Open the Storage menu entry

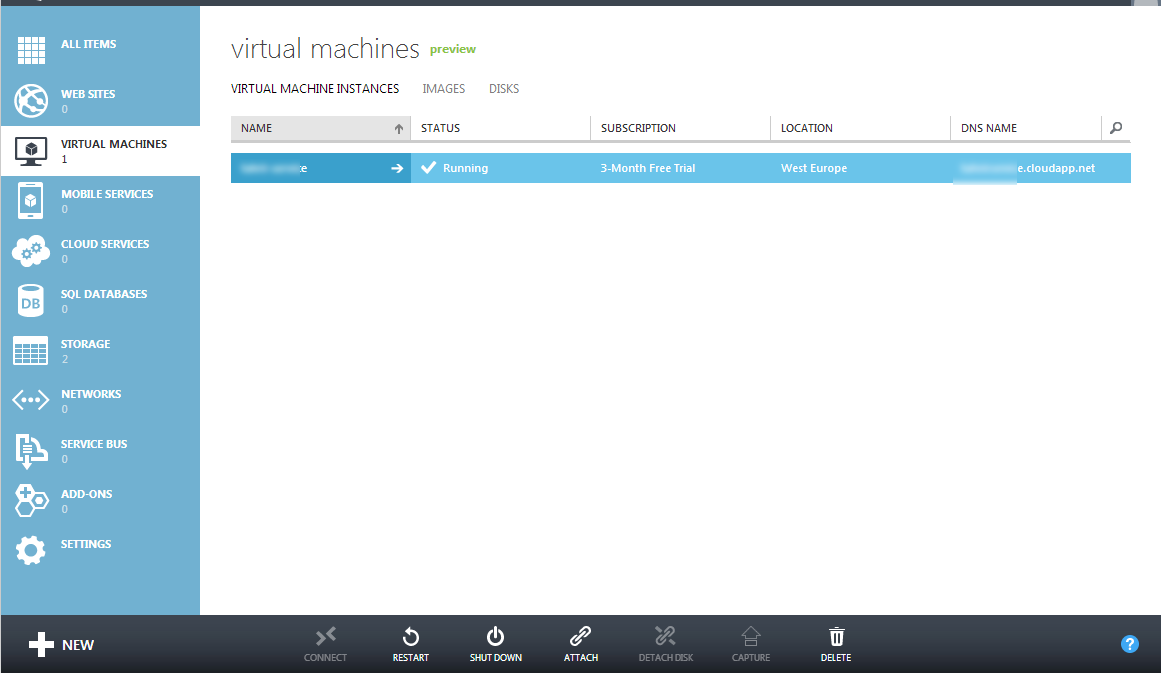click(x=100, y=351)
